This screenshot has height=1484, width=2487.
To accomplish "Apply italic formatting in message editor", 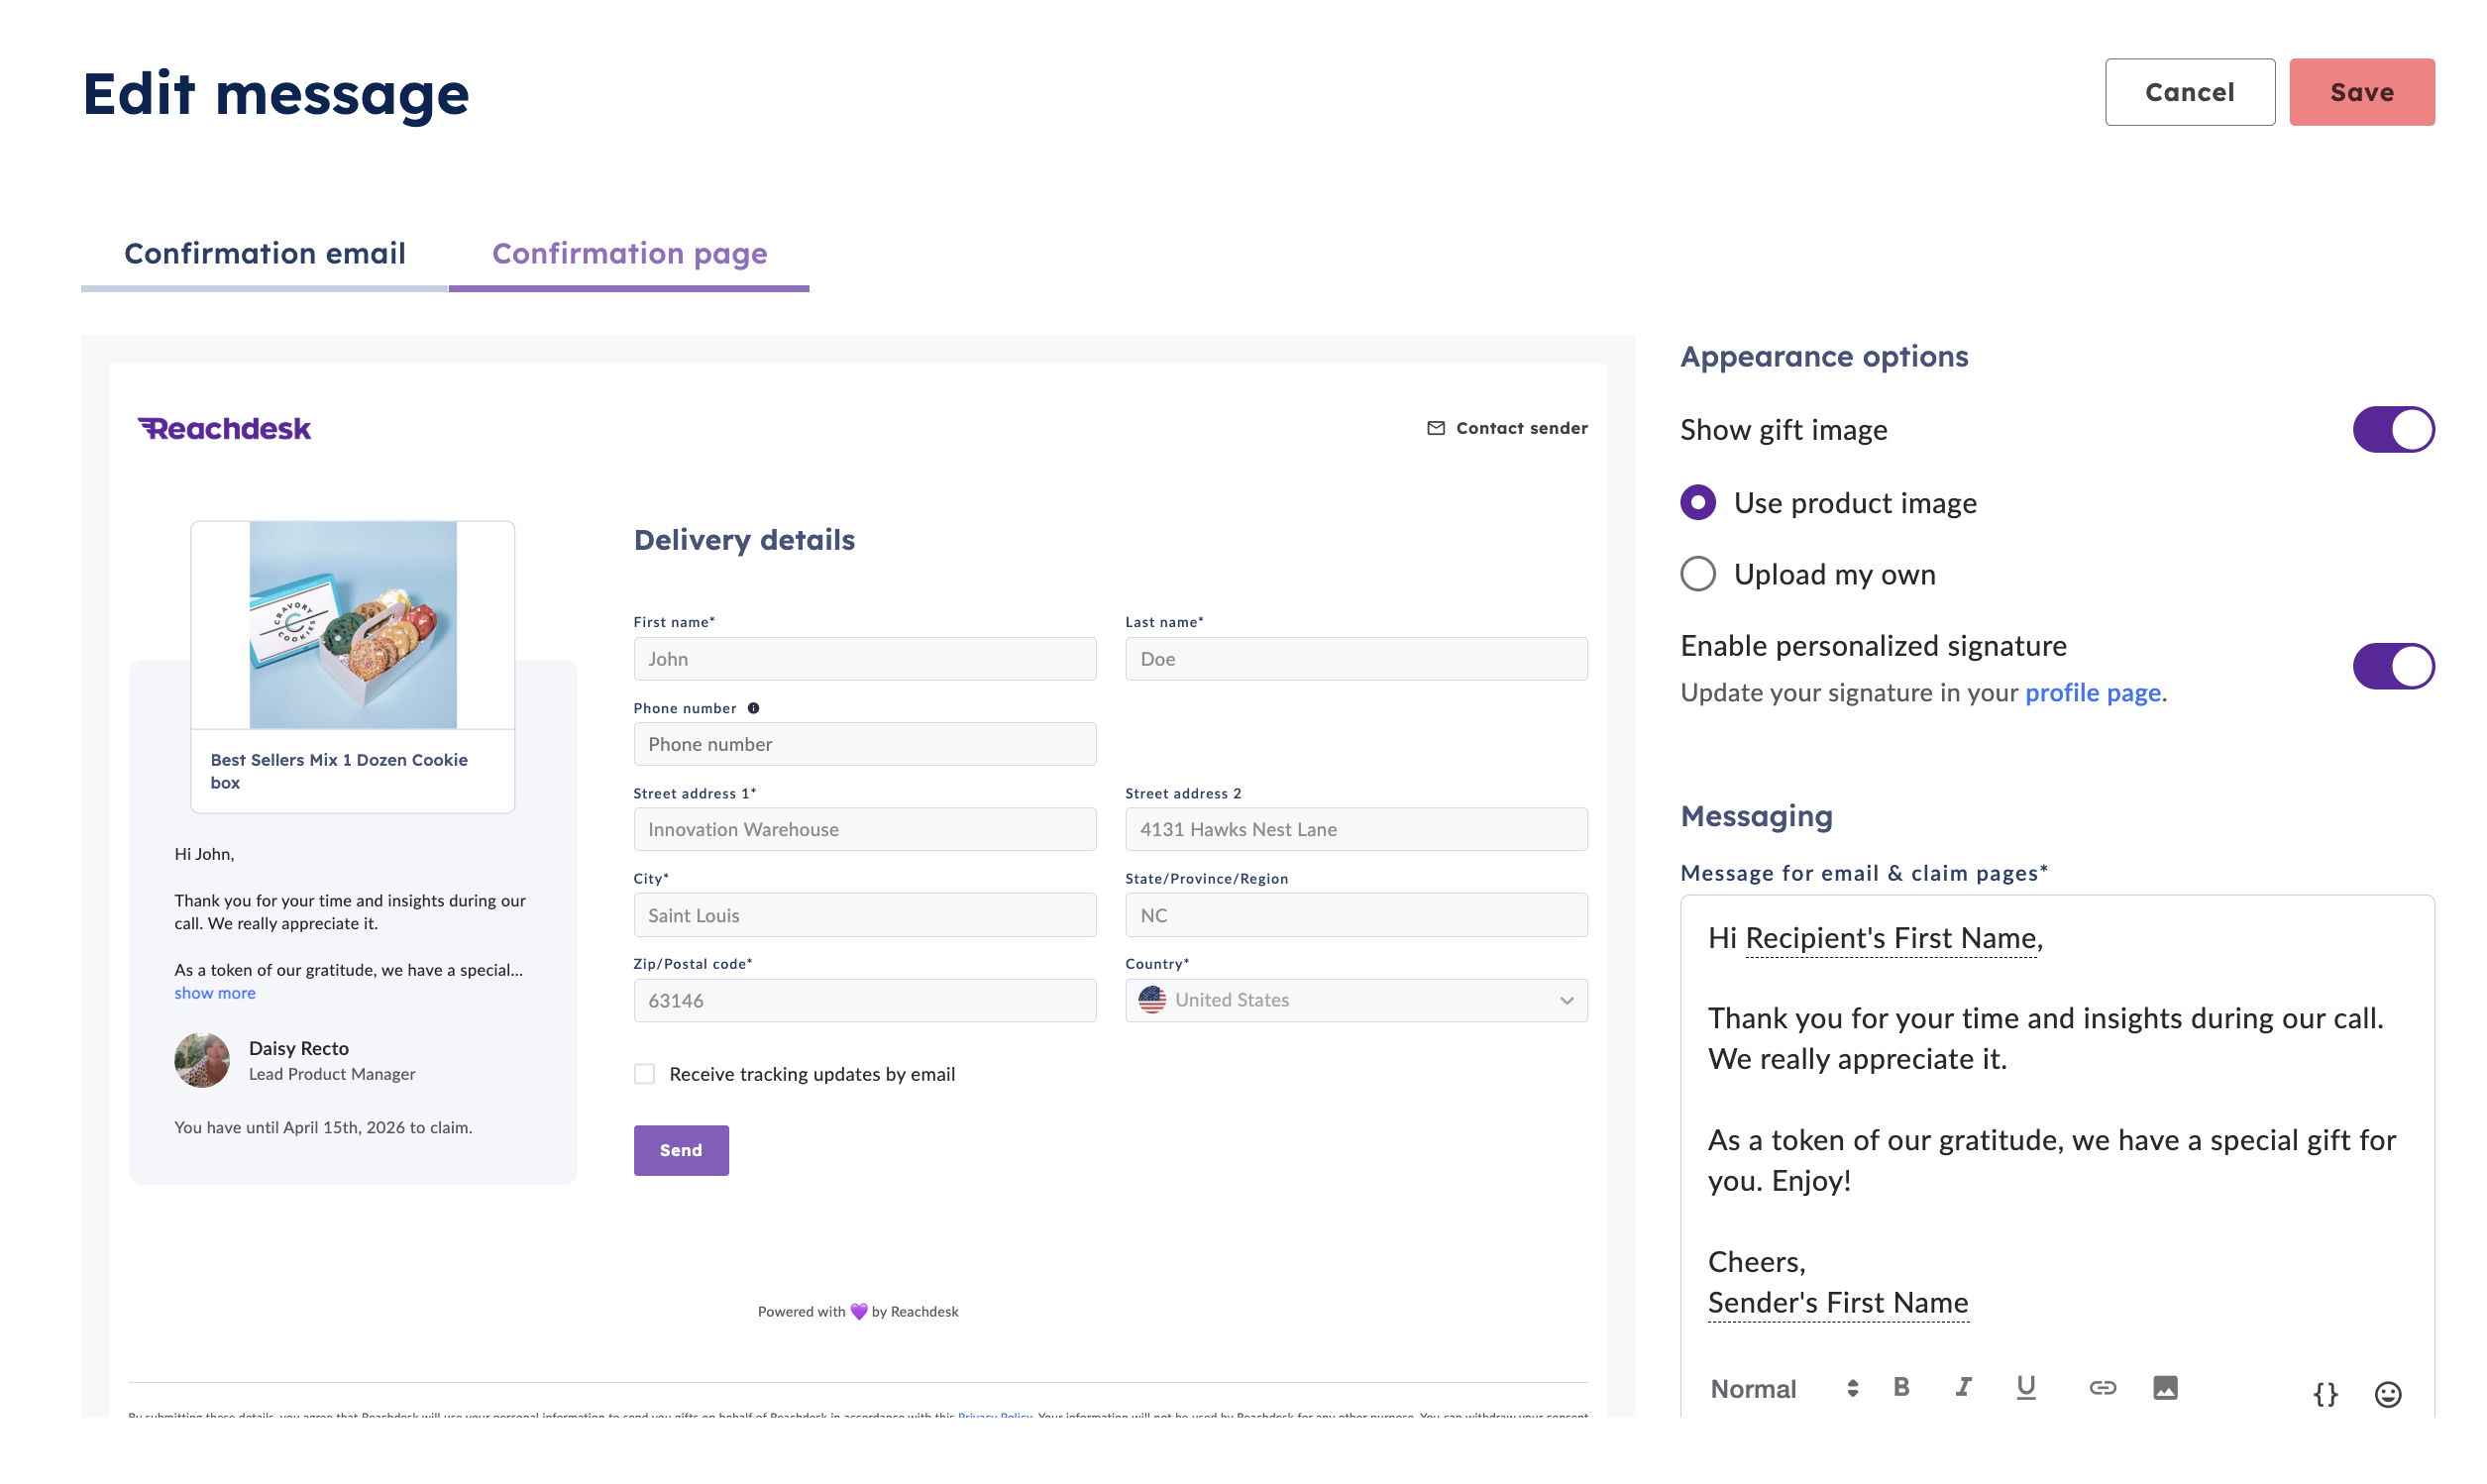I will click(x=1963, y=1387).
